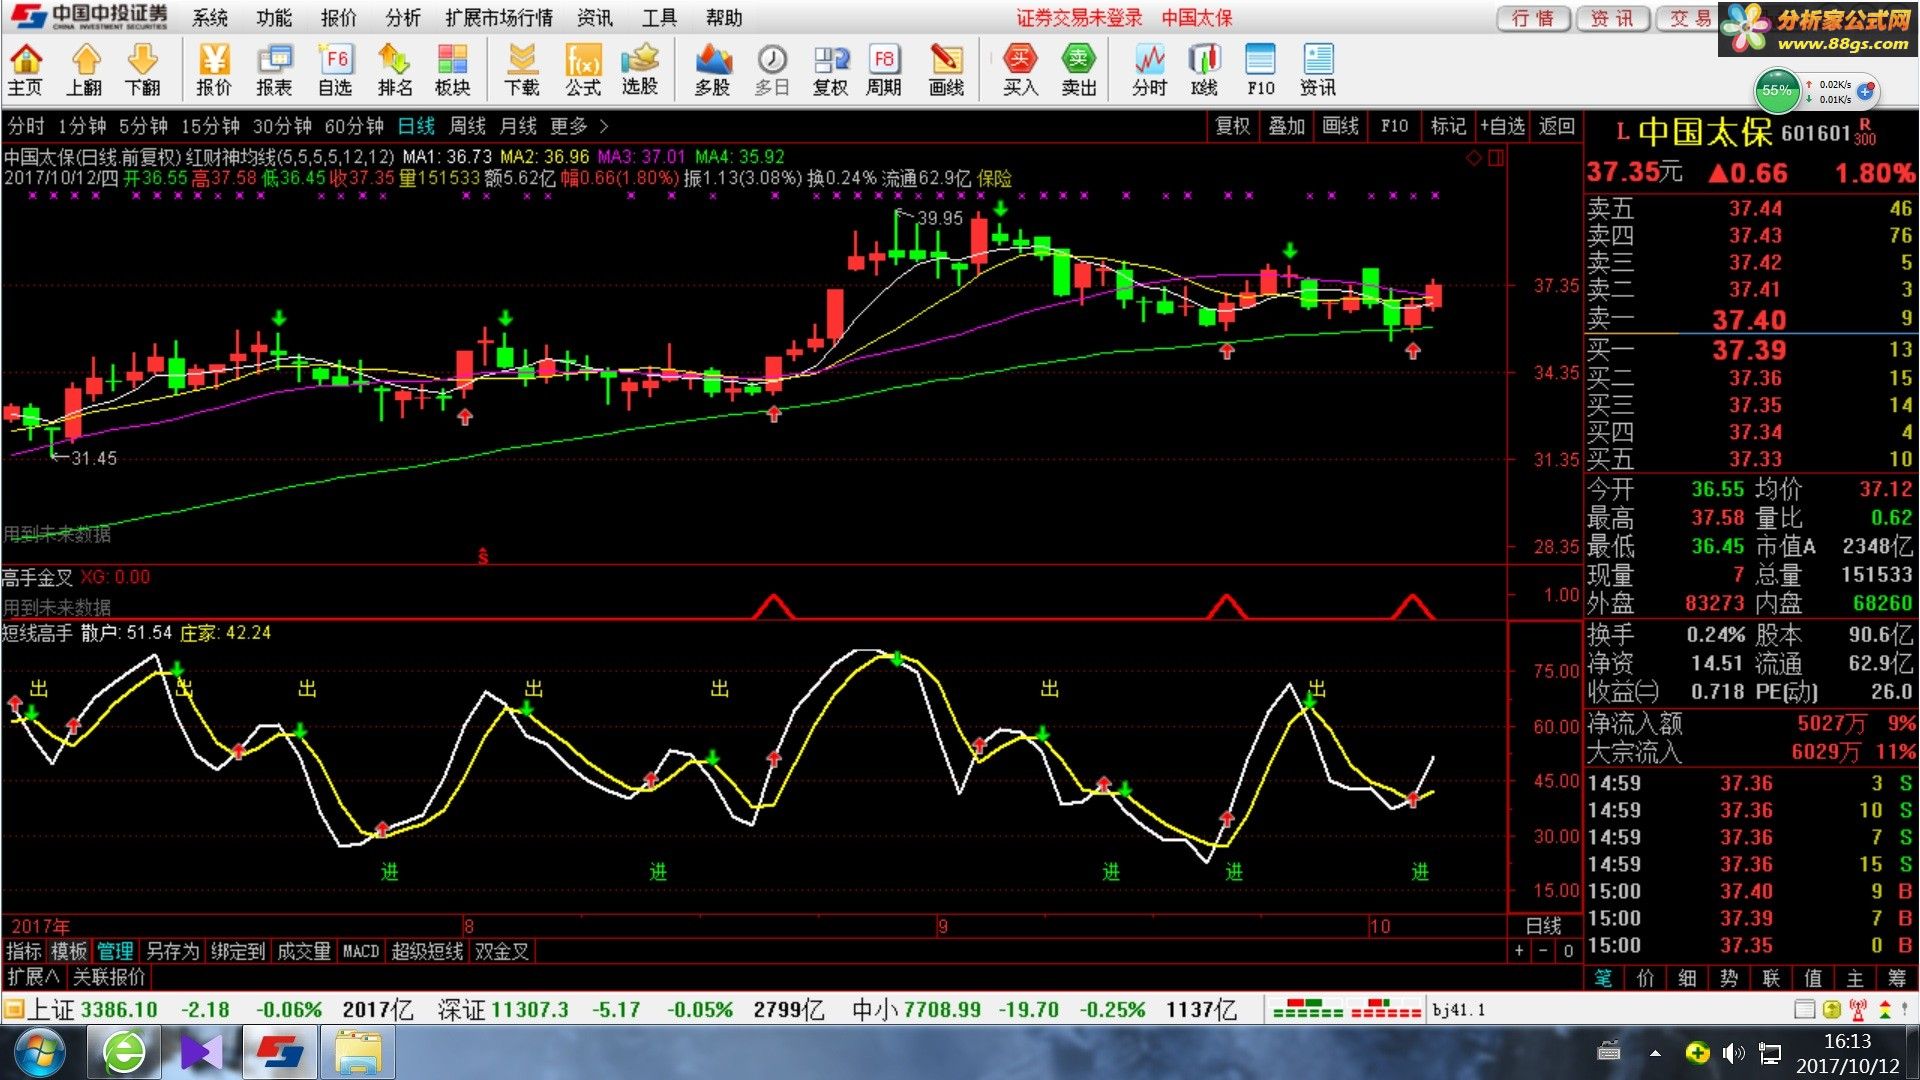Viewport: 1920px width, 1080px height.
Task: Click the 周期 F8 period icon
Action: 884,70
